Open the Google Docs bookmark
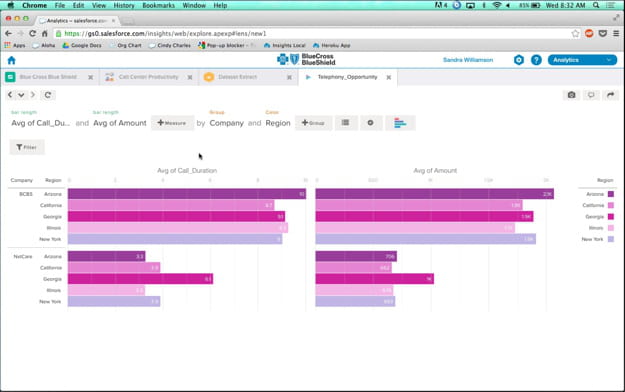The image size is (625, 392). (x=82, y=45)
